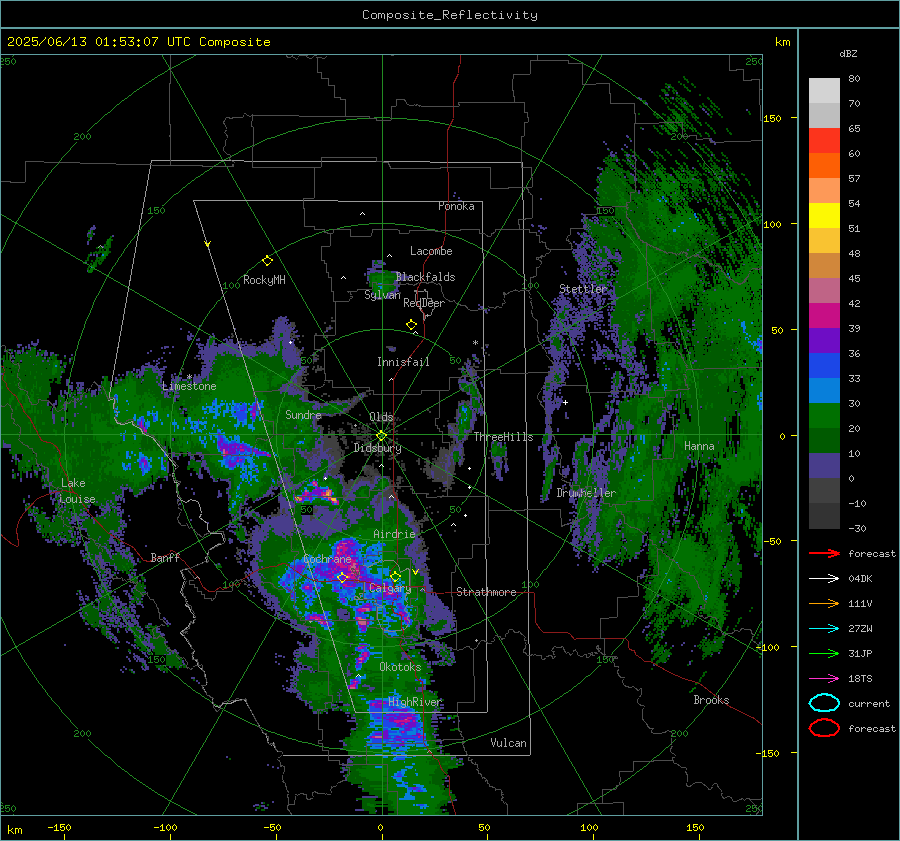Viewport: 900px width, 841px height.
Task: Click the red forecast arrow in legend
Action: point(824,553)
